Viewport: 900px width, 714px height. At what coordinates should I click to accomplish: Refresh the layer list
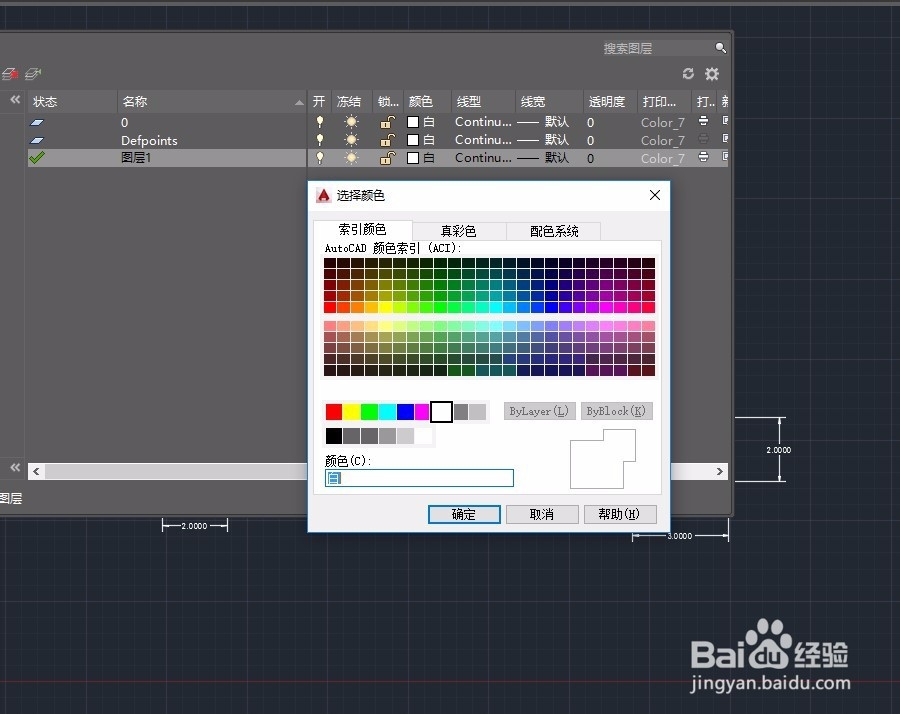pyautogui.click(x=688, y=73)
